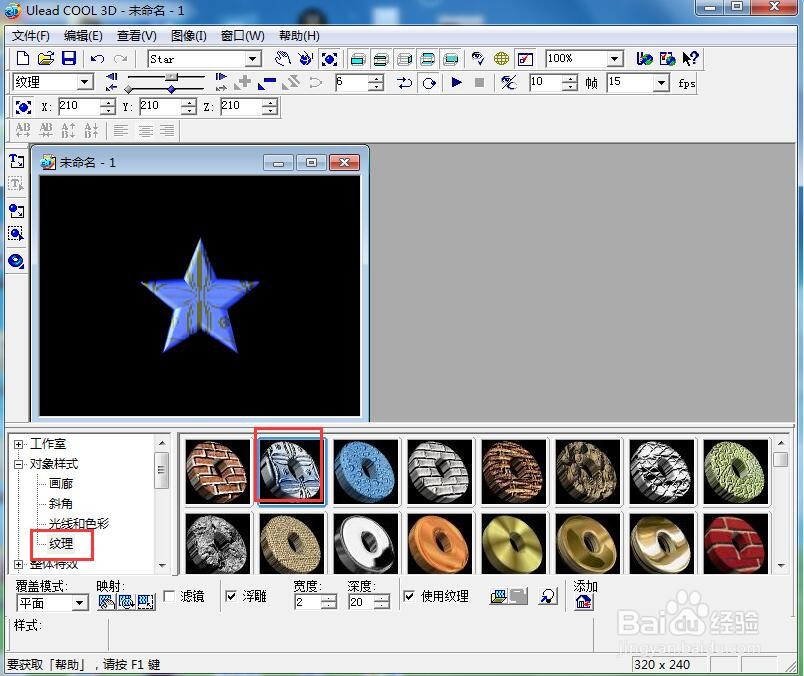This screenshot has height=676, width=804.
Task: Click the 深度 depth field
Action: tap(361, 602)
